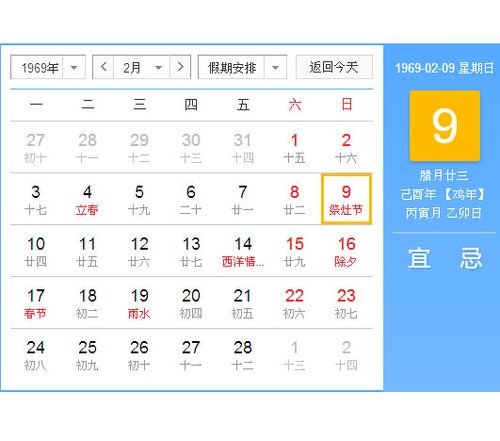
Task: Select February 17 春节
Action: [36, 303]
